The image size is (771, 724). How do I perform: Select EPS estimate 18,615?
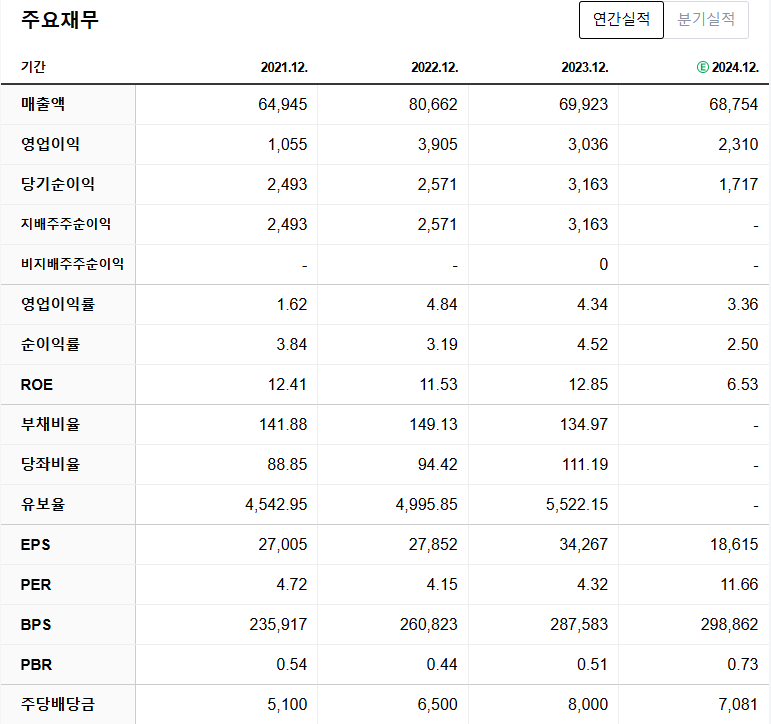click(734, 544)
